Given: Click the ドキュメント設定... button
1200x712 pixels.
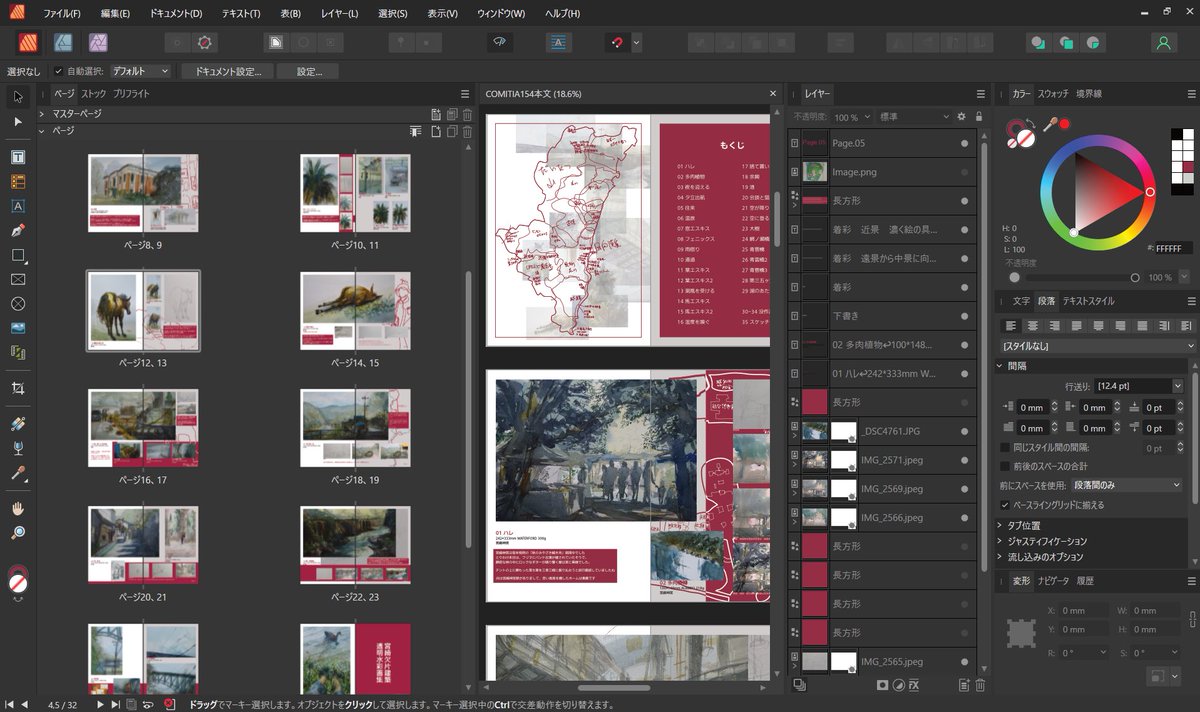Looking at the screenshot, I should click(228, 72).
